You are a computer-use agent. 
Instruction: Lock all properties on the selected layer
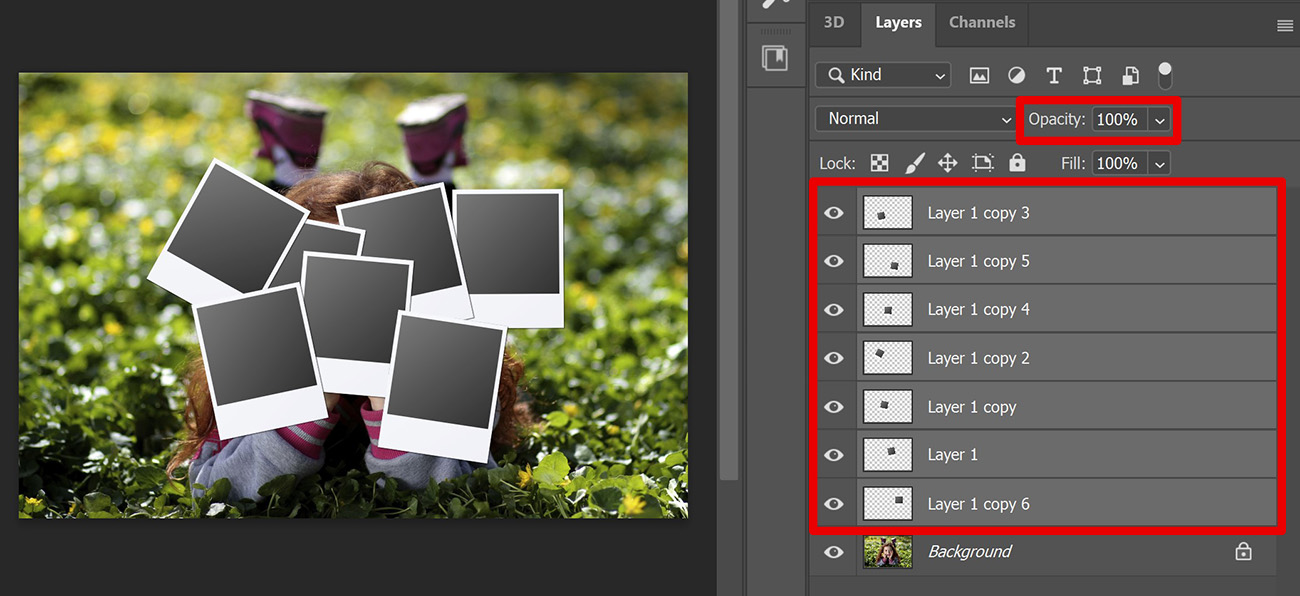click(x=1017, y=162)
